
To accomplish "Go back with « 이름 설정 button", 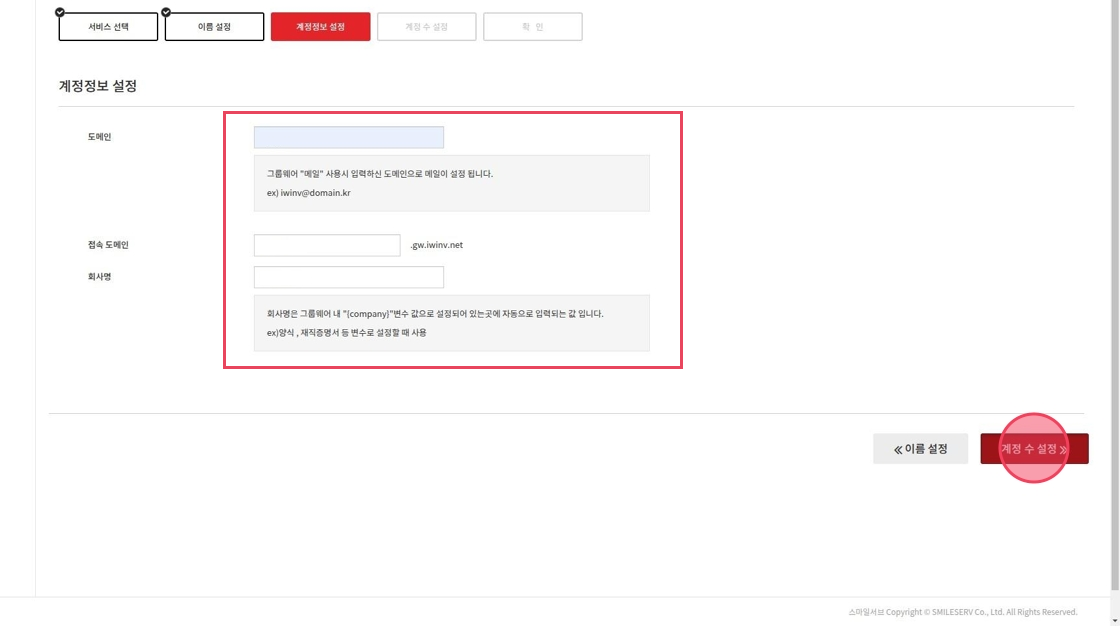I will coord(921,449).
